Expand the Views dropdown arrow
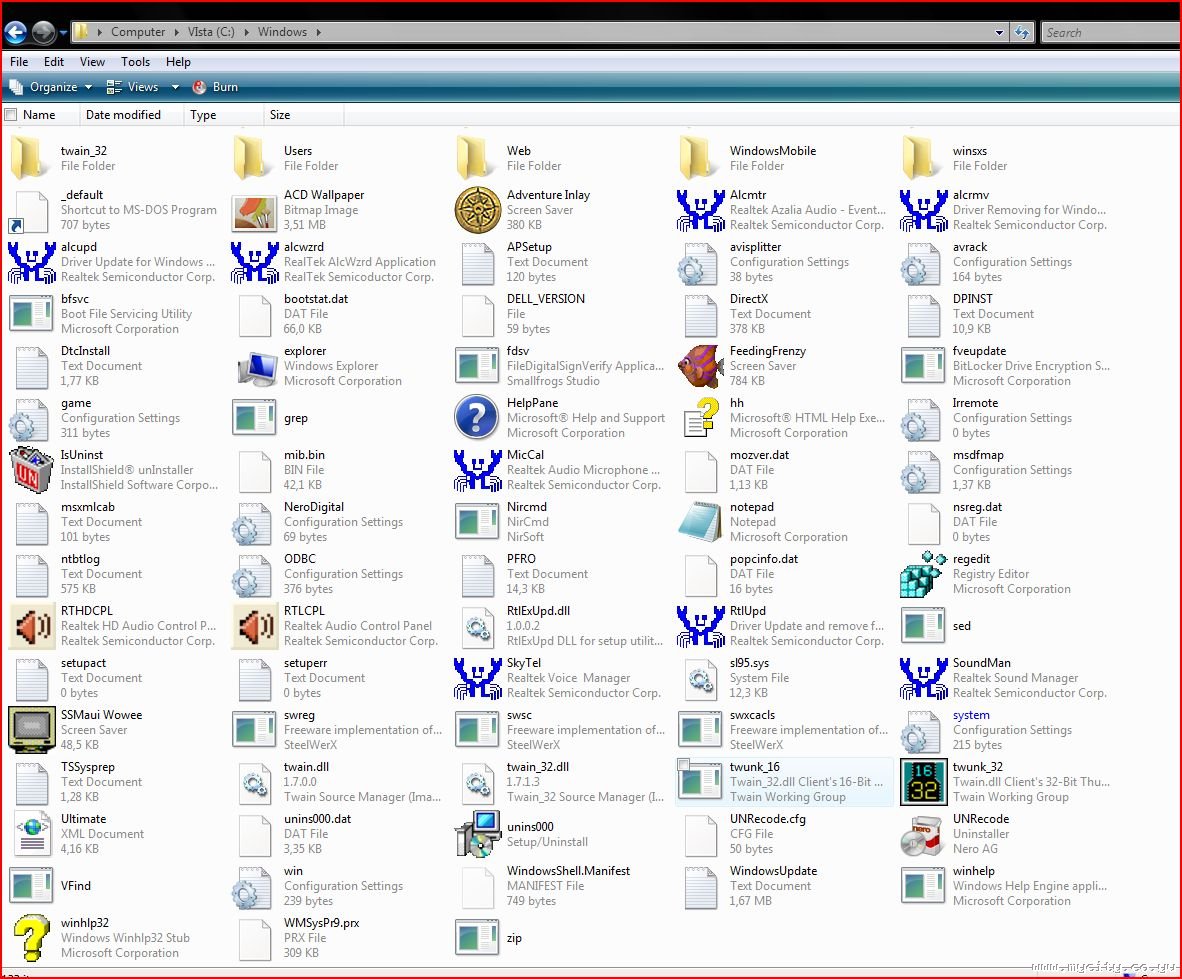The image size is (1182, 979). 175,87
